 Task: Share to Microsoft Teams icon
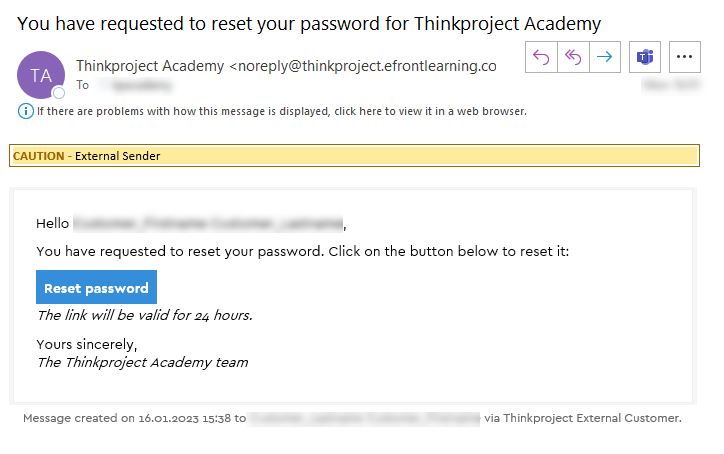(x=645, y=57)
